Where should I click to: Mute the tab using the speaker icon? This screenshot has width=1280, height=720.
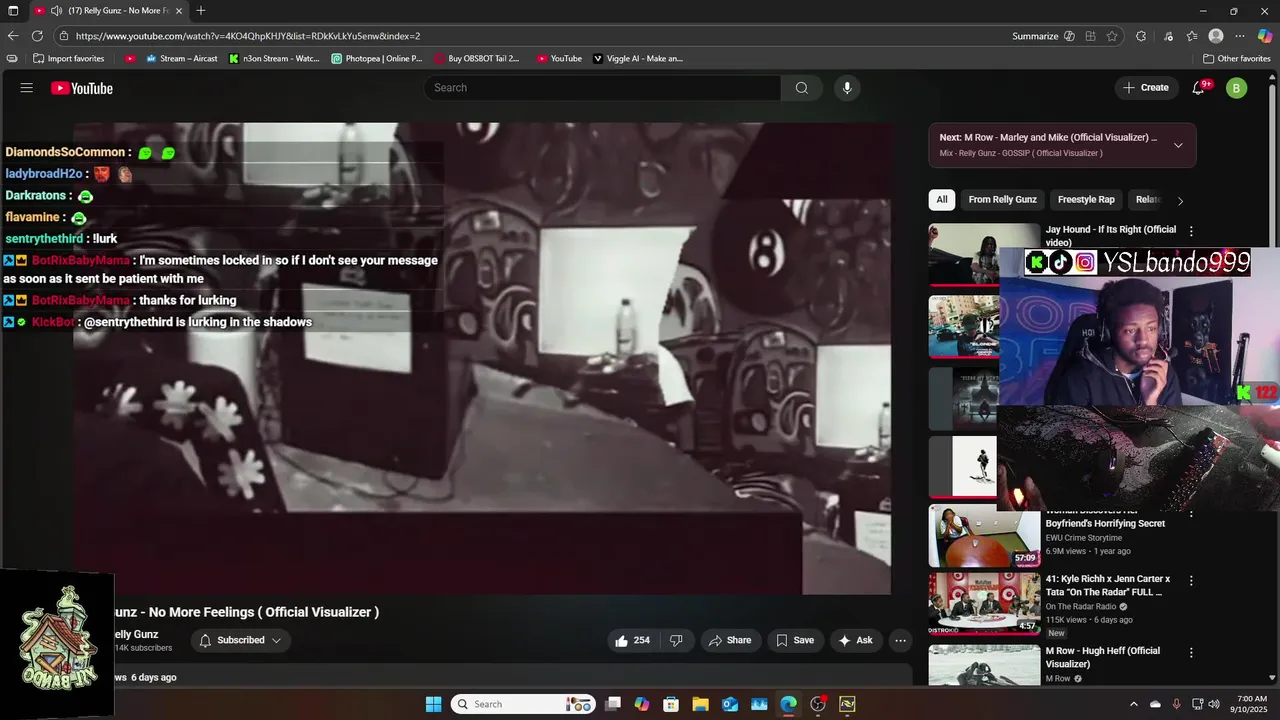click(x=57, y=11)
